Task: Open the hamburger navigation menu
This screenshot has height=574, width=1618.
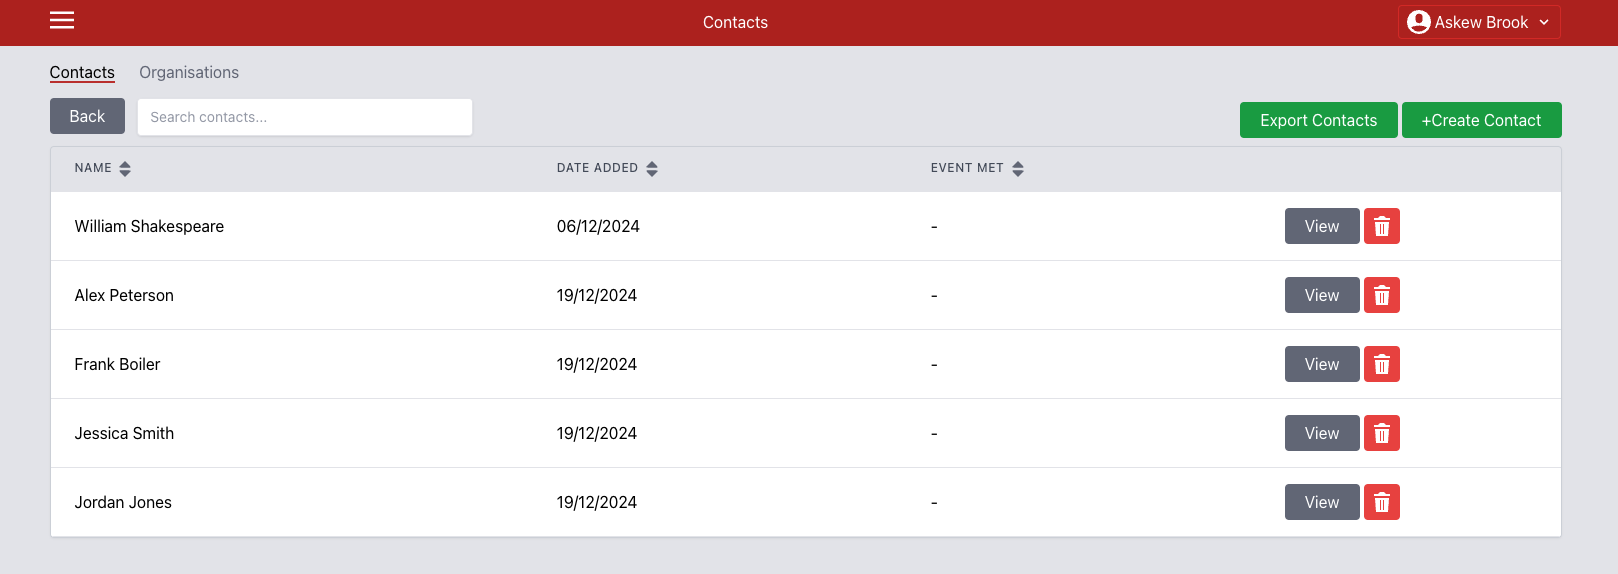Action: (62, 20)
